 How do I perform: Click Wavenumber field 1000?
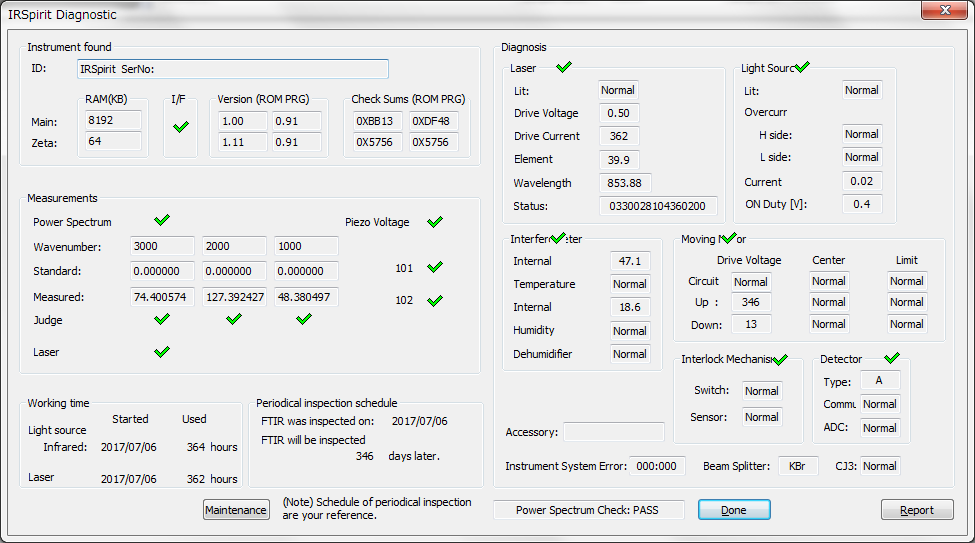tap(307, 246)
